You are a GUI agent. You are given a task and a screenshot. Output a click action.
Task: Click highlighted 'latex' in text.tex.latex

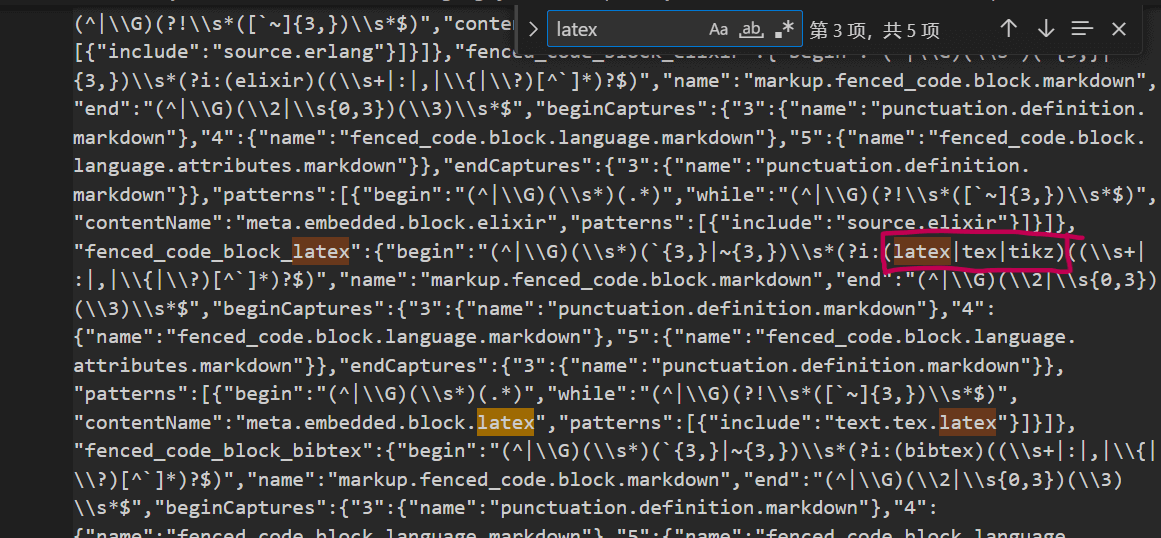pos(968,422)
